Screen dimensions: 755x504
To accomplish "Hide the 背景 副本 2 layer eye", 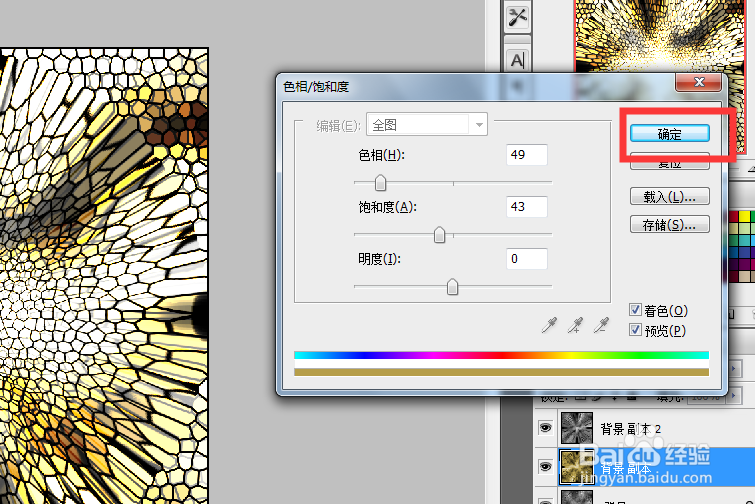I will (546, 427).
